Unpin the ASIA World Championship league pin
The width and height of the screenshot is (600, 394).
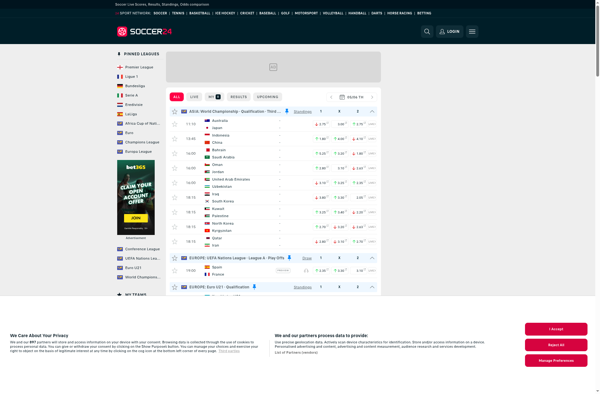287,111
